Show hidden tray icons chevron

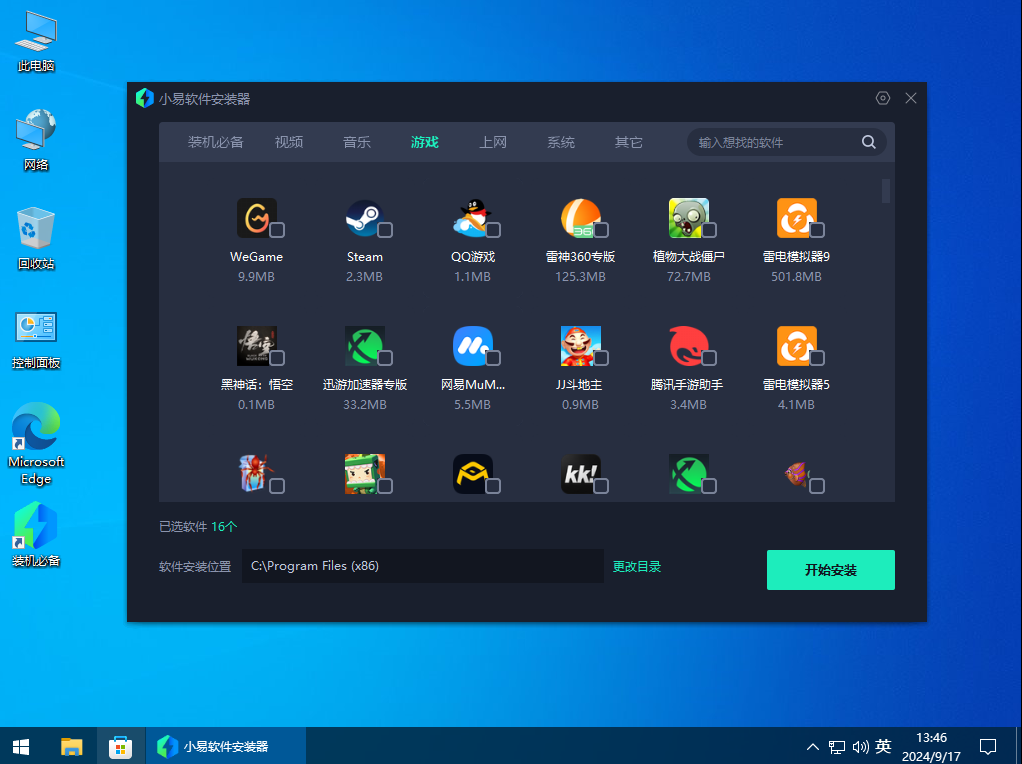tap(813, 746)
